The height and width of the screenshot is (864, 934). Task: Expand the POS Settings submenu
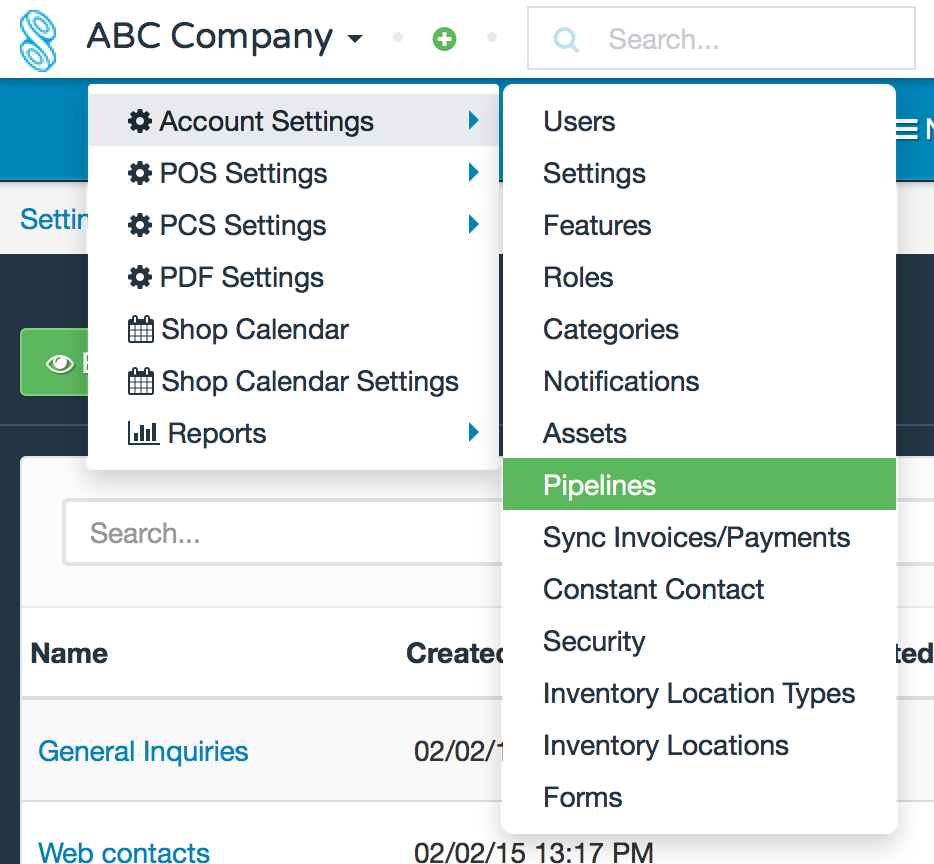pos(245,172)
